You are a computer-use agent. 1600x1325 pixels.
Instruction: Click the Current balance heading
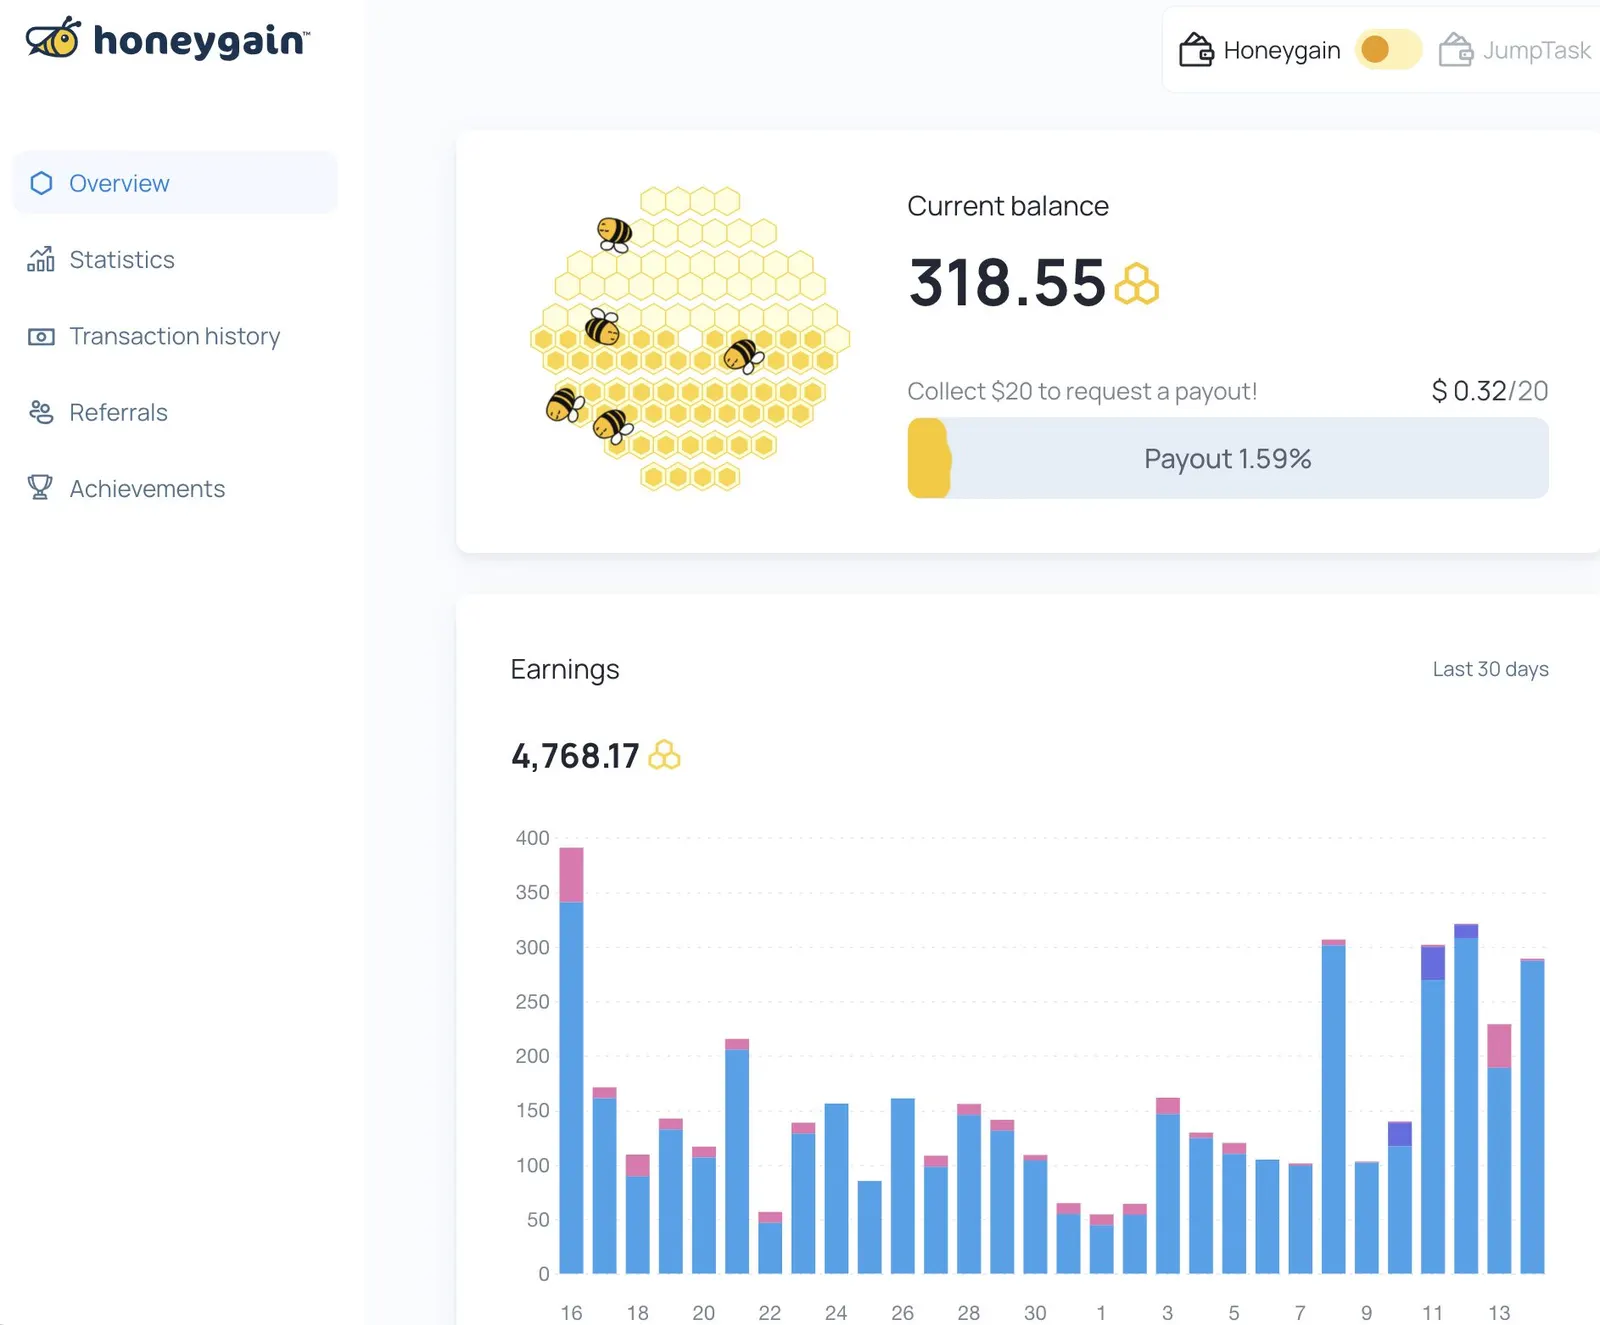(x=1008, y=206)
